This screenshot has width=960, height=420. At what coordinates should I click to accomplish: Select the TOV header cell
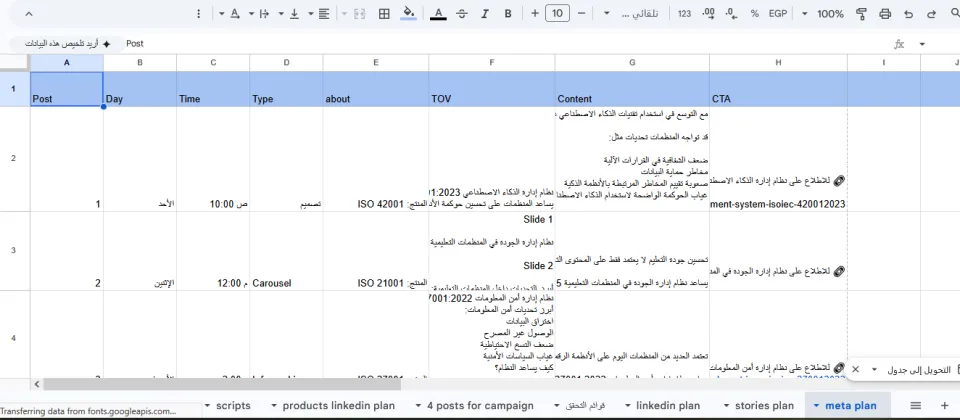[492, 89]
